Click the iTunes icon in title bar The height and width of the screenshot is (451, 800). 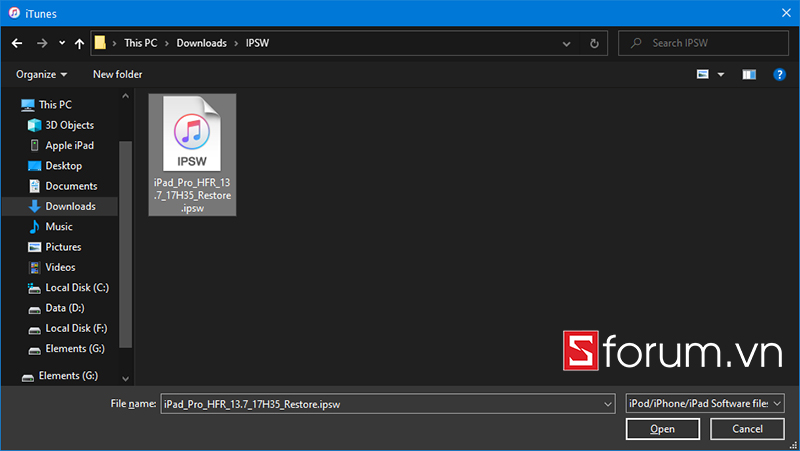[14, 13]
